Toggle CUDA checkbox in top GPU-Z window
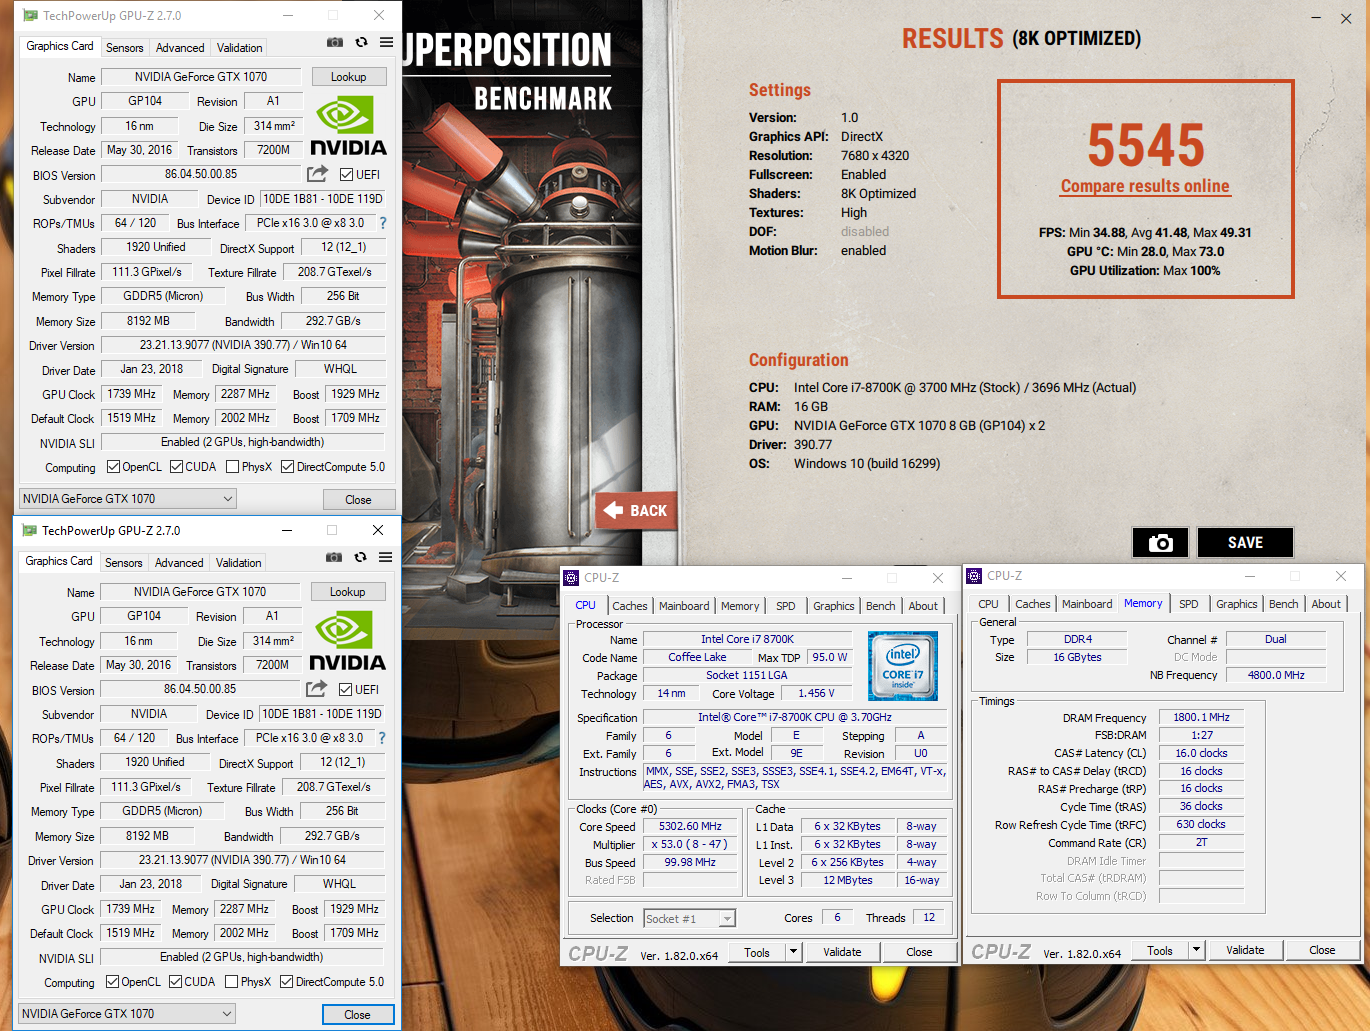This screenshot has width=1370, height=1031. [176, 467]
